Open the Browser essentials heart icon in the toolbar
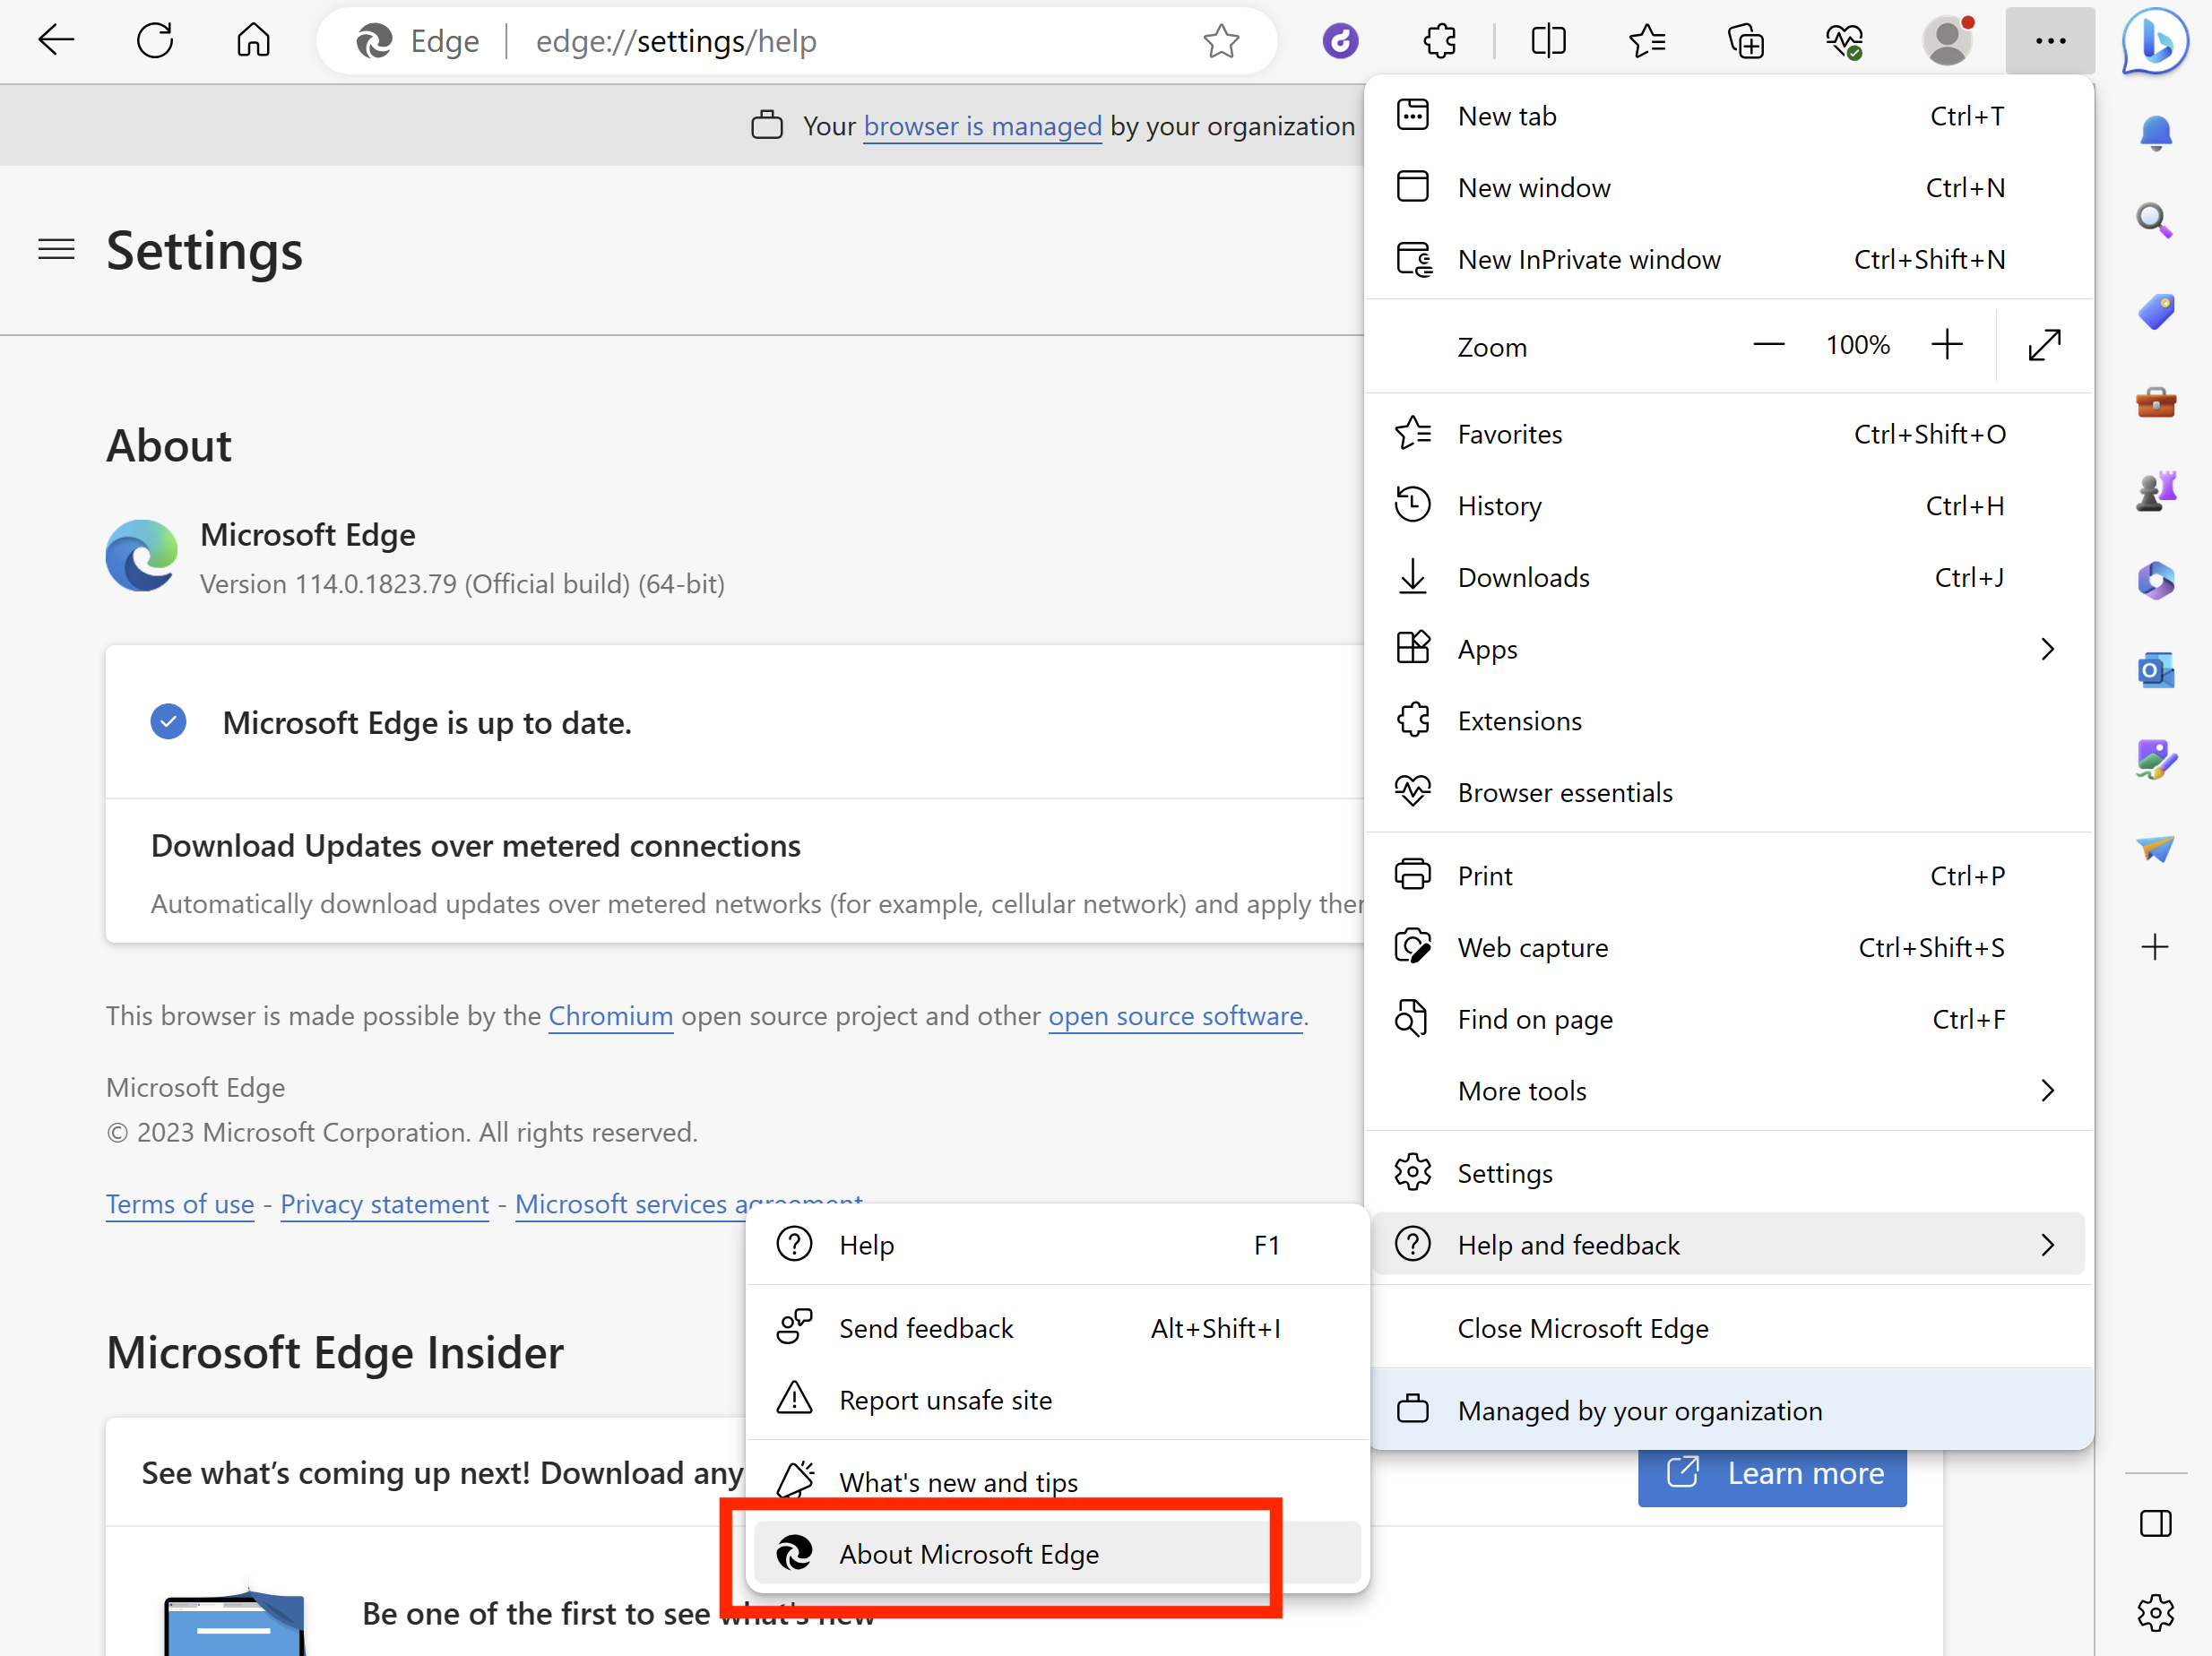 (x=1845, y=41)
